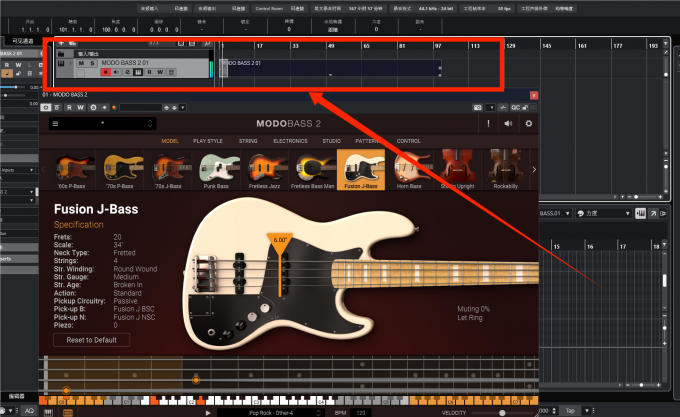Activate the plug-in power button
The width and height of the screenshot is (680, 417).
[46, 108]
